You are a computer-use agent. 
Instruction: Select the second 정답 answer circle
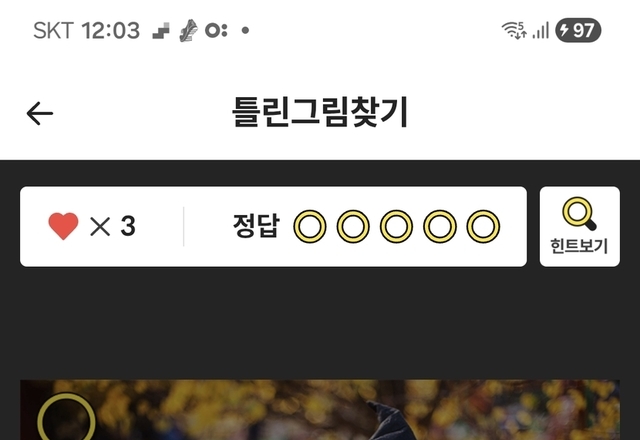tap(353, 226)
